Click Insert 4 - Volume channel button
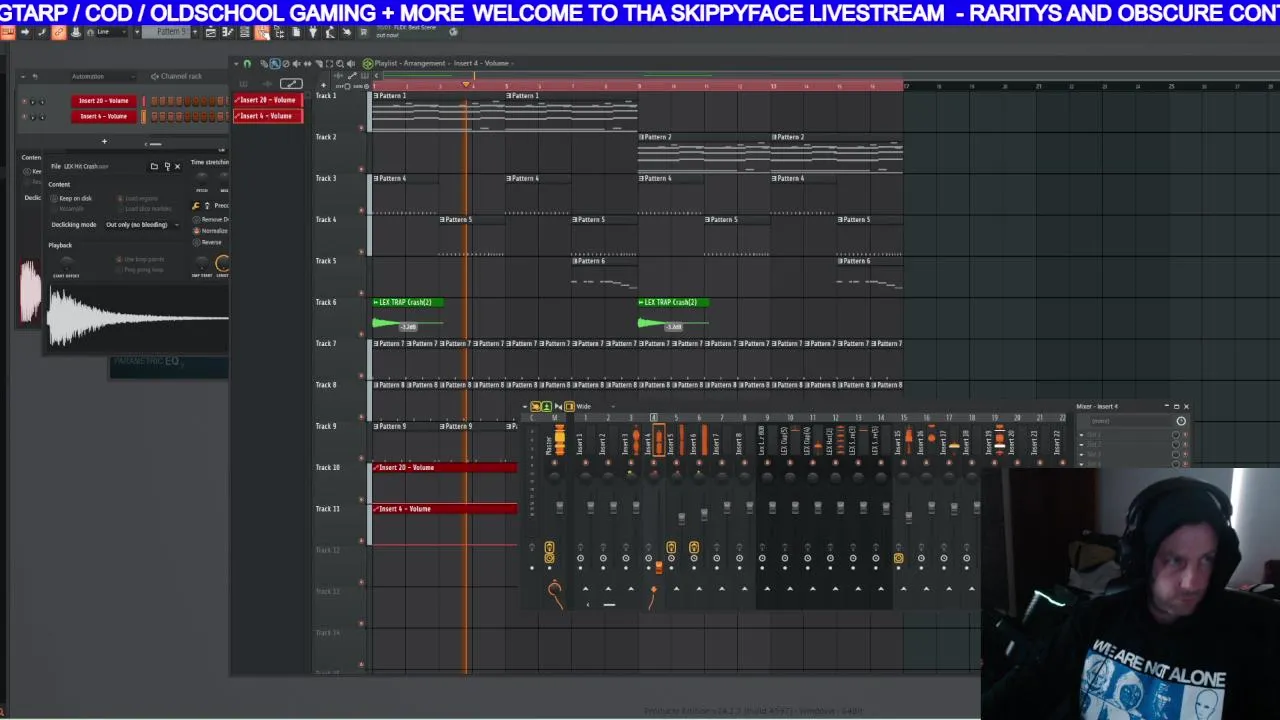The width and height of the screenshot is (1280, 720). (104, 116)
